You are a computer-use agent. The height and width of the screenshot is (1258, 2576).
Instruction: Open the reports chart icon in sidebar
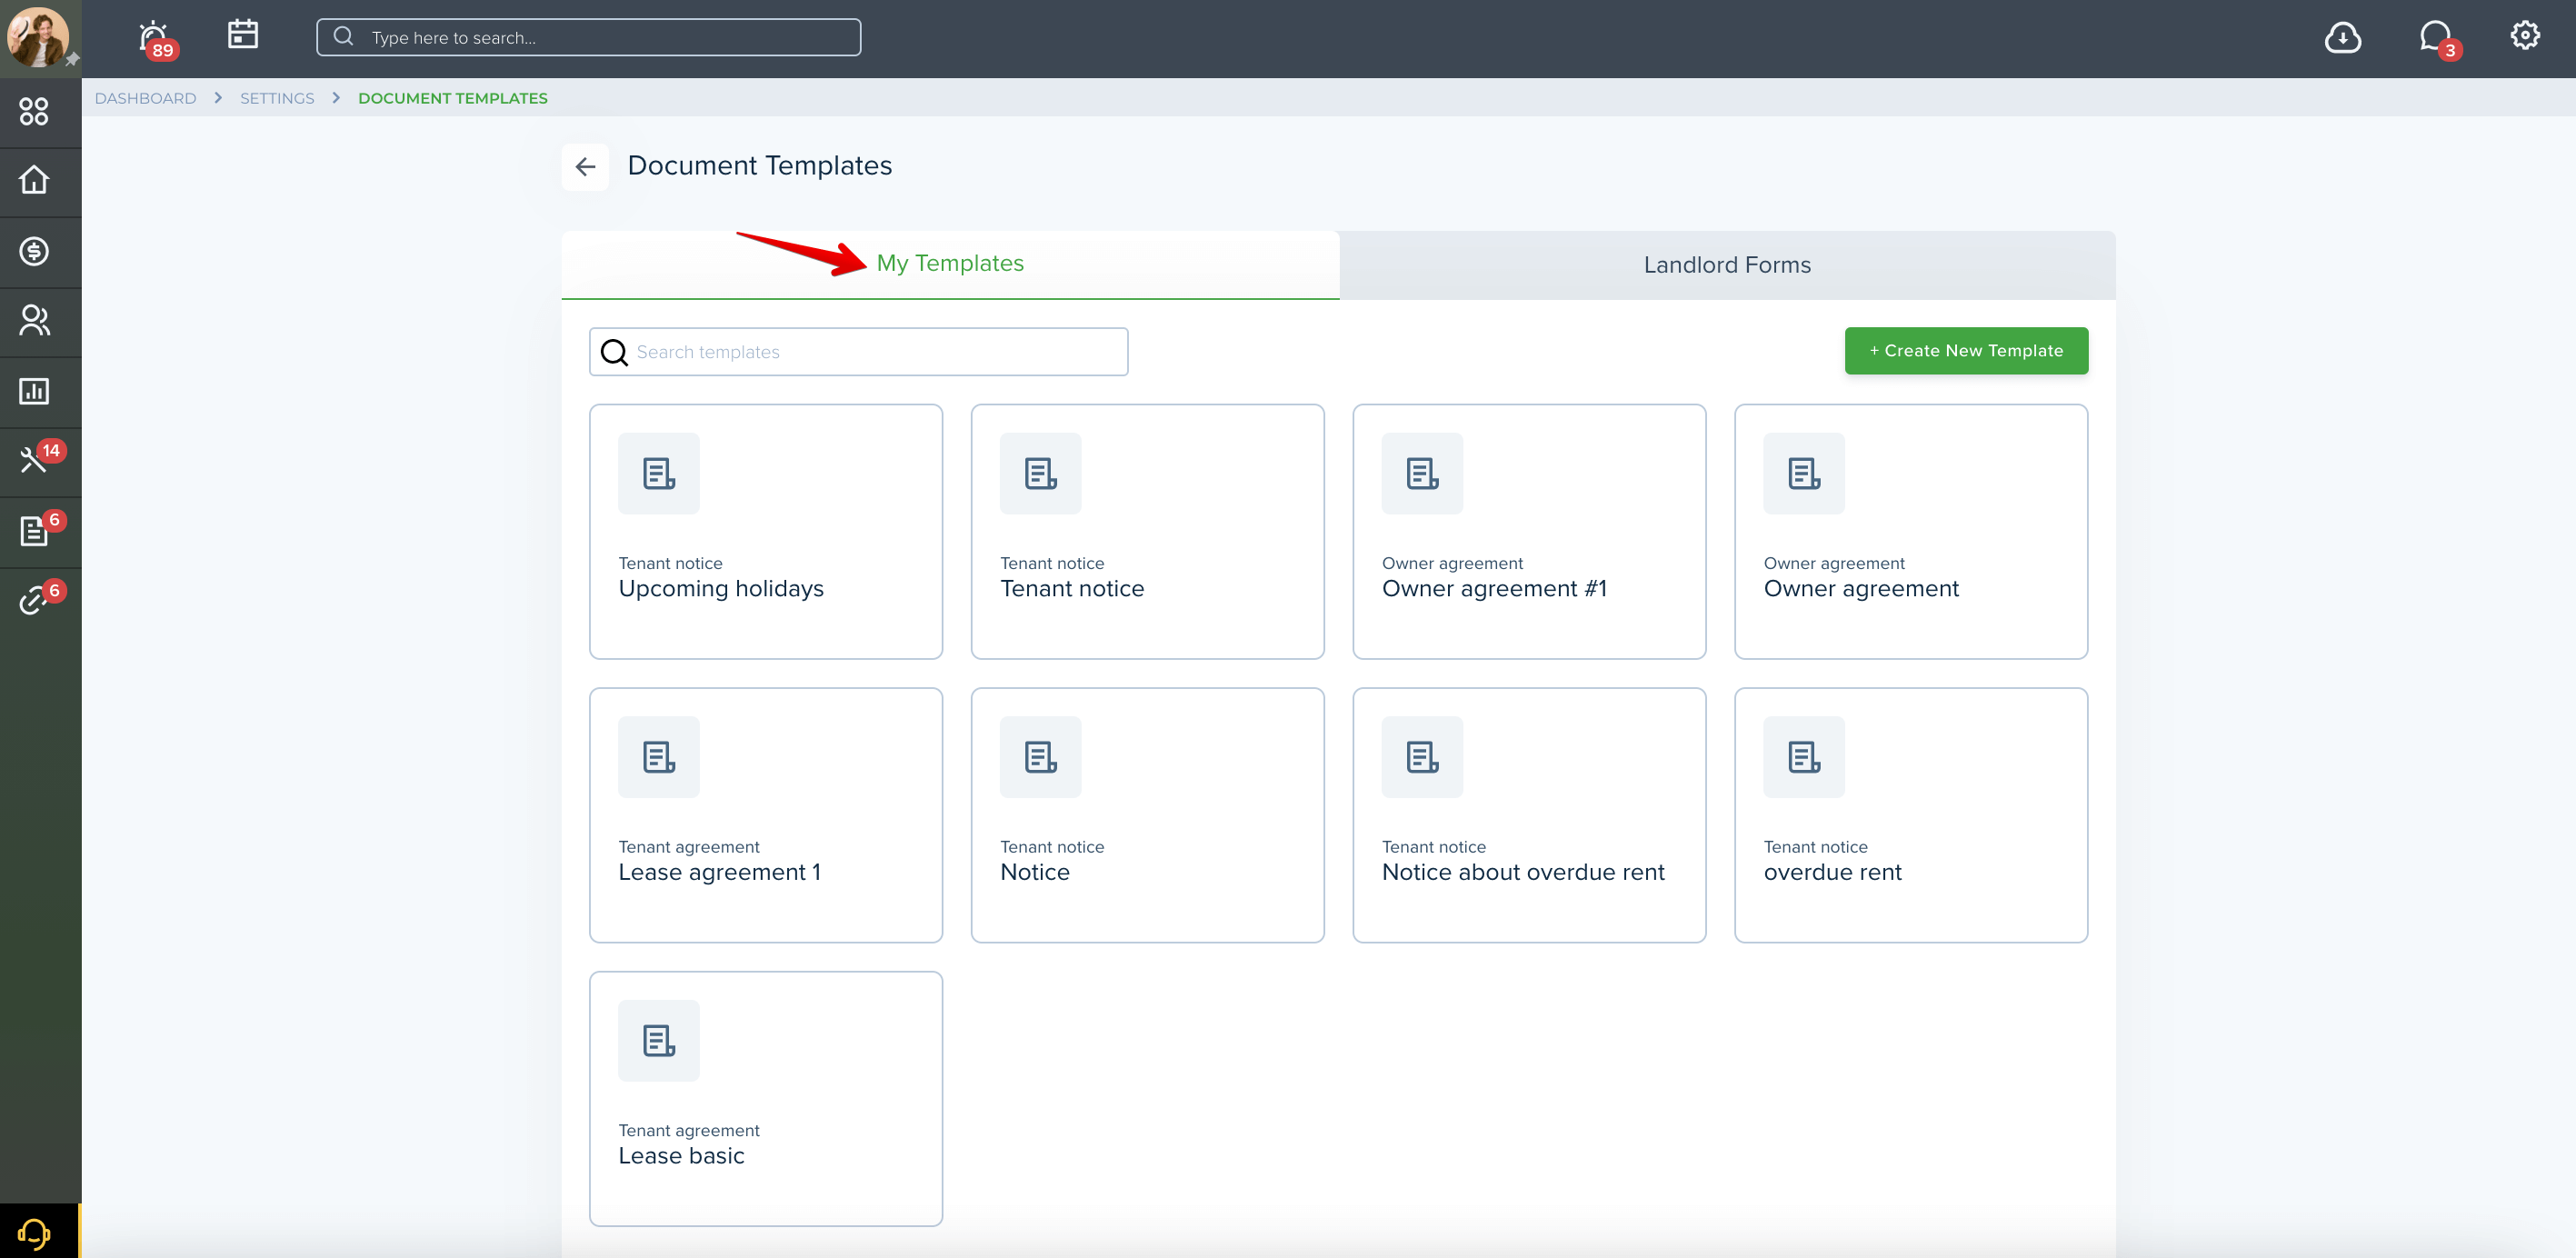point(34,391)
